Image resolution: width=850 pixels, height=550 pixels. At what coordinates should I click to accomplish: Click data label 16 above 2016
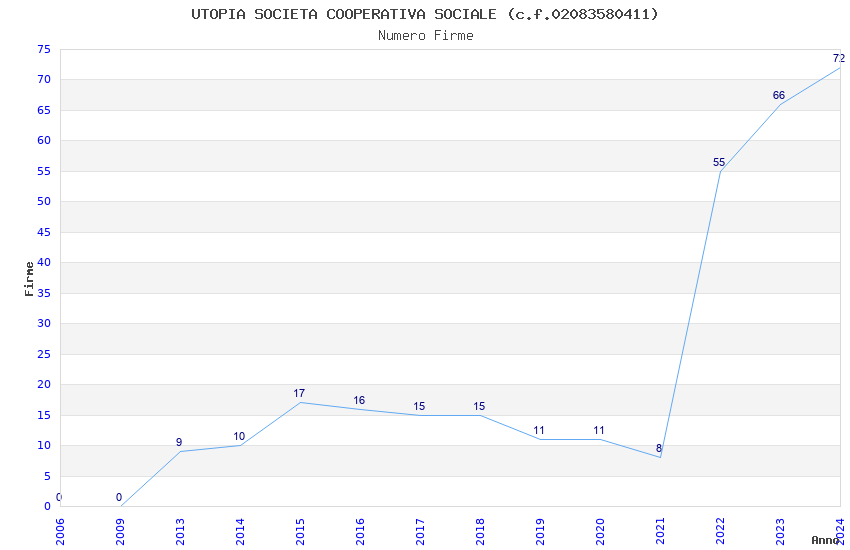coord(359,400)
